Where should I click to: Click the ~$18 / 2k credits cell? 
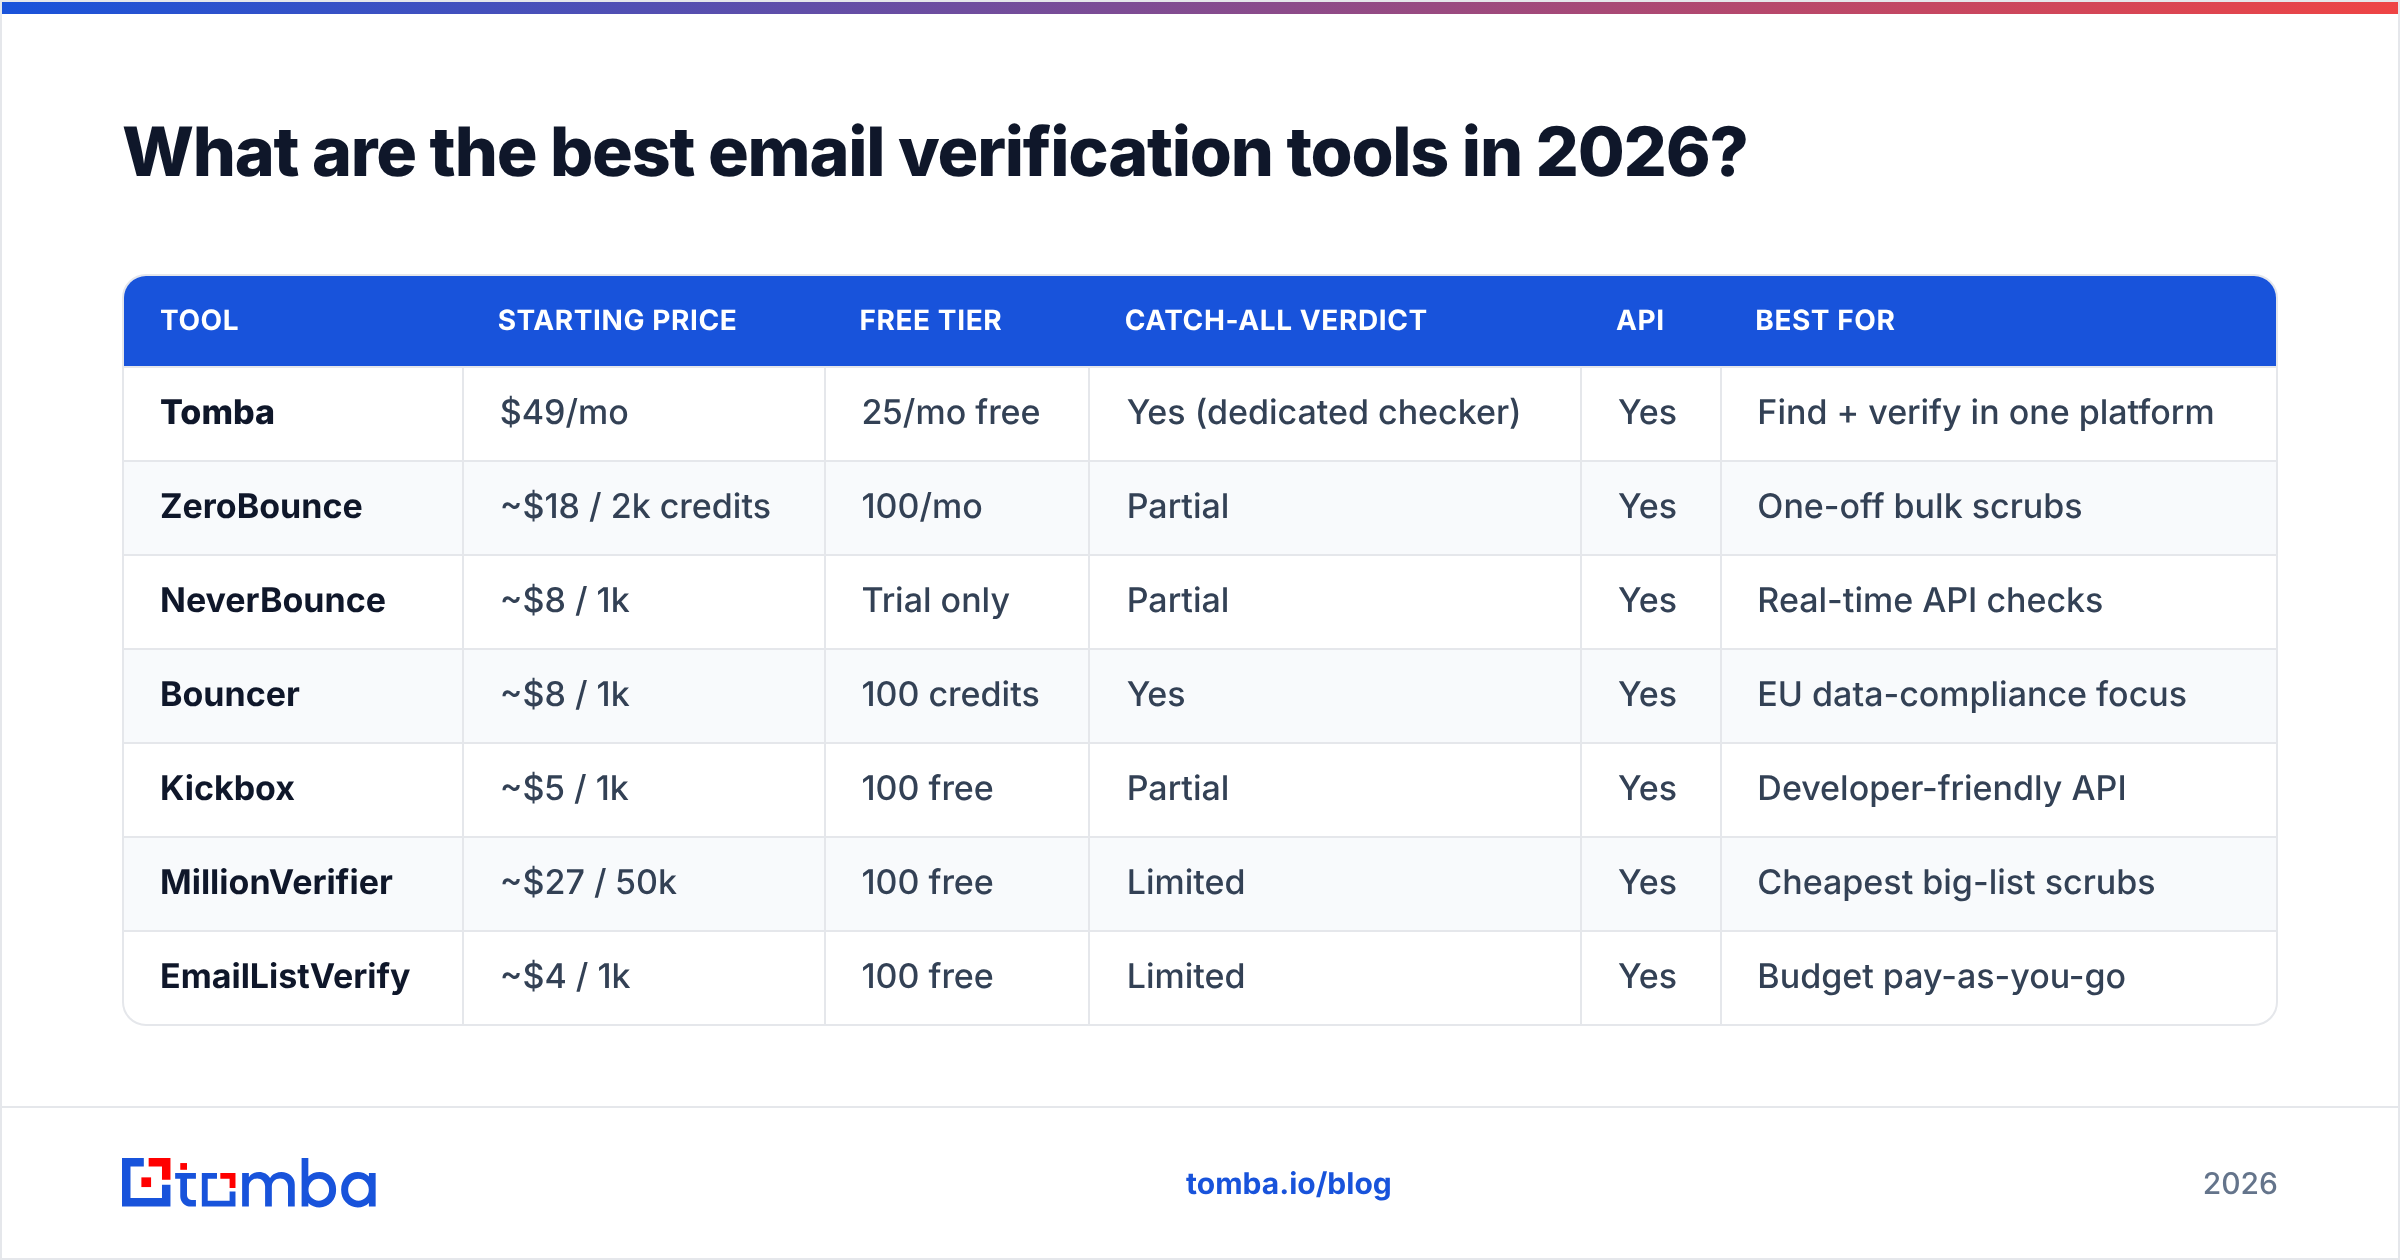[x=644, y=507]
